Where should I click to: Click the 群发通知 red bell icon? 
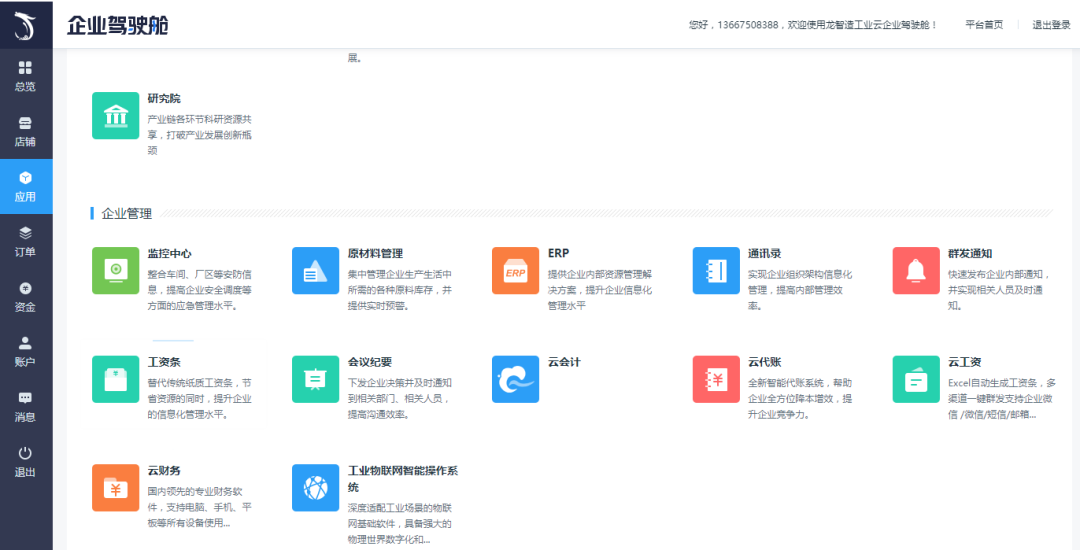[x=916, y=270]
